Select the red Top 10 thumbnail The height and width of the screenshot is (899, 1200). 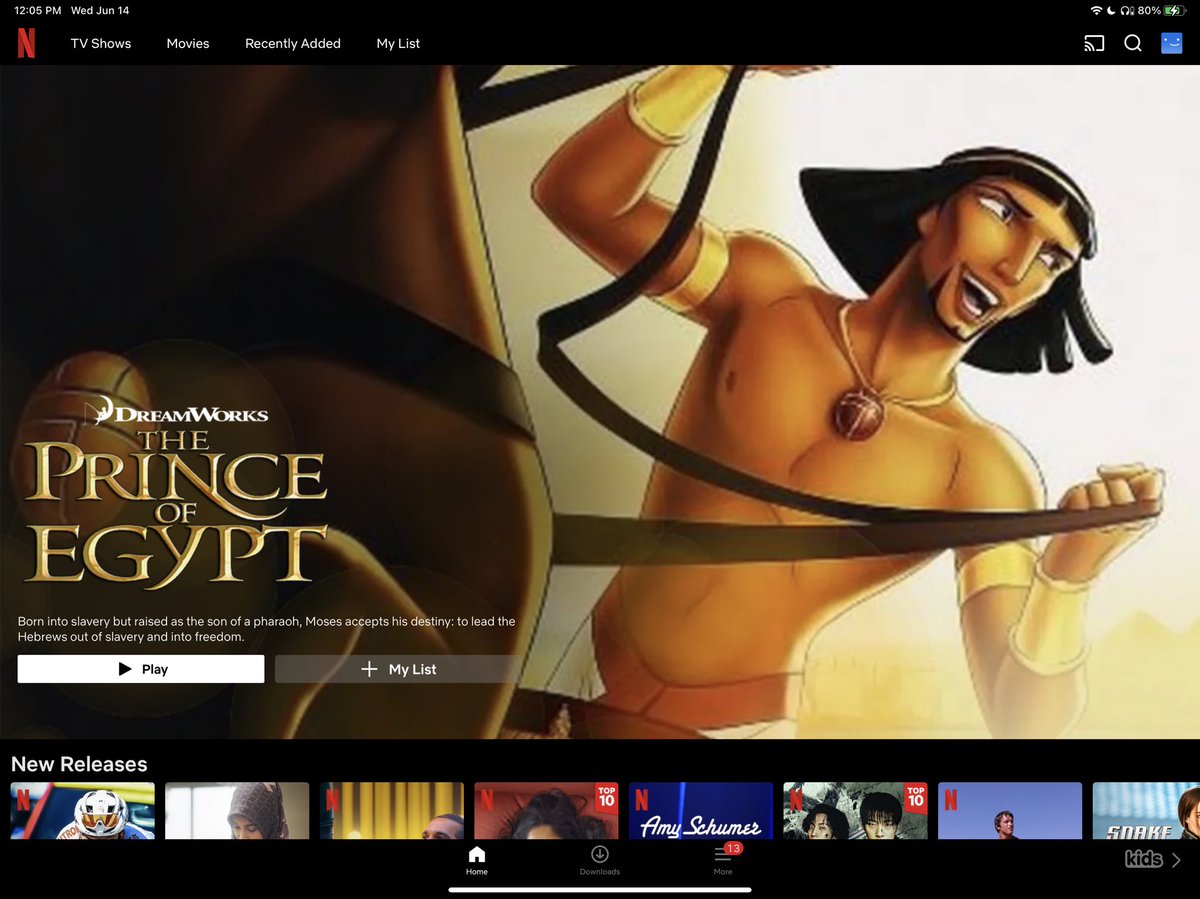(x=546, y=810)
